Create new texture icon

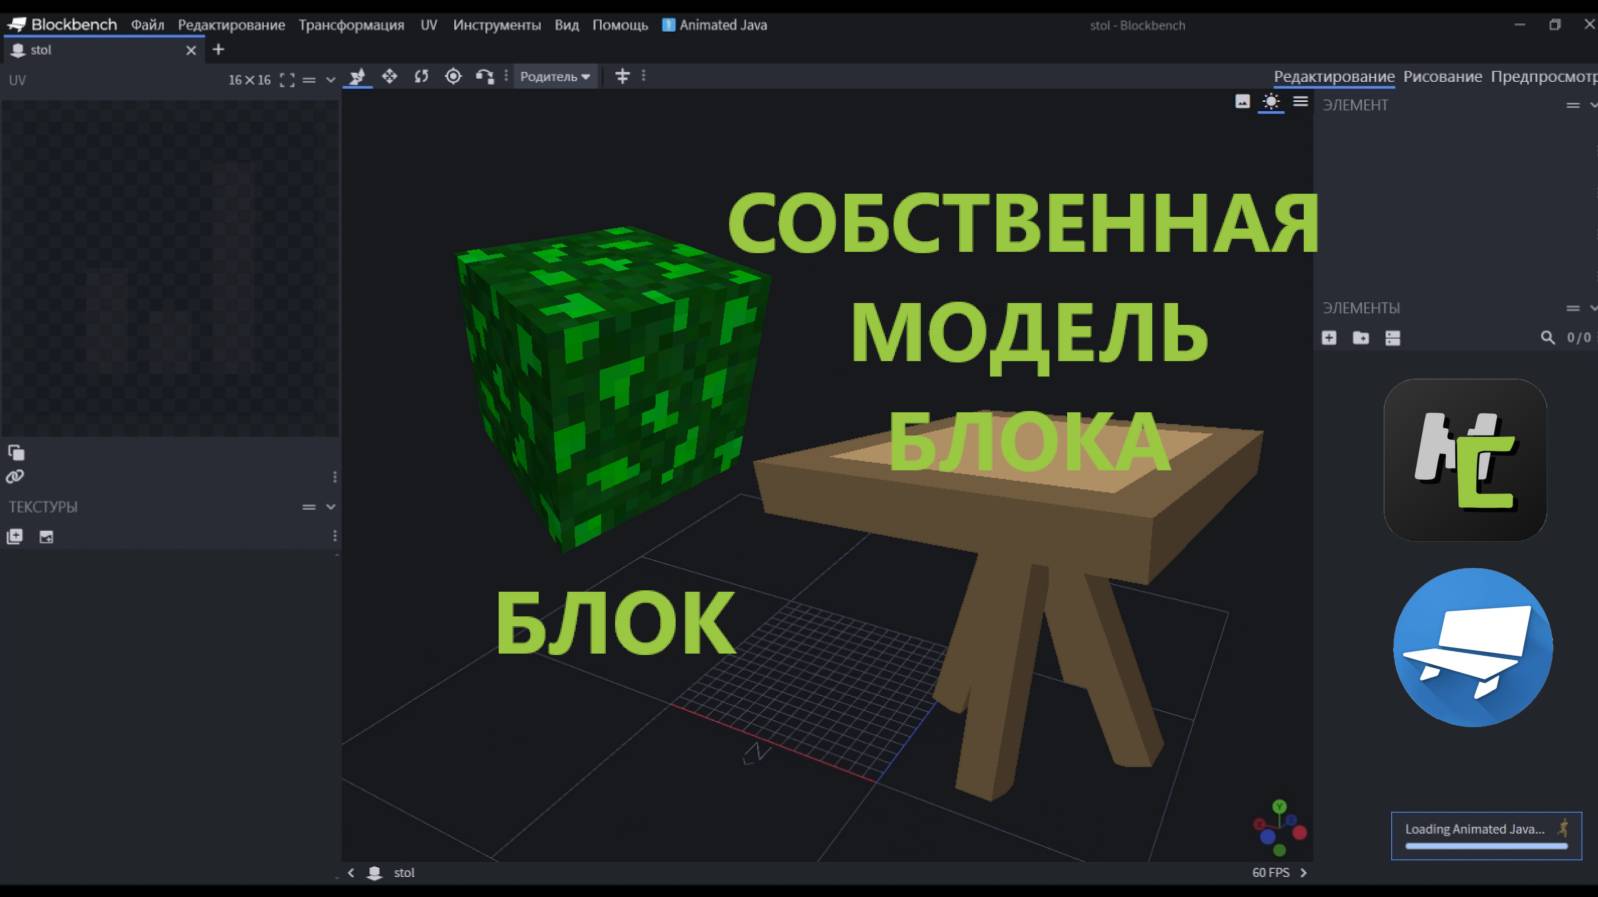46,537
